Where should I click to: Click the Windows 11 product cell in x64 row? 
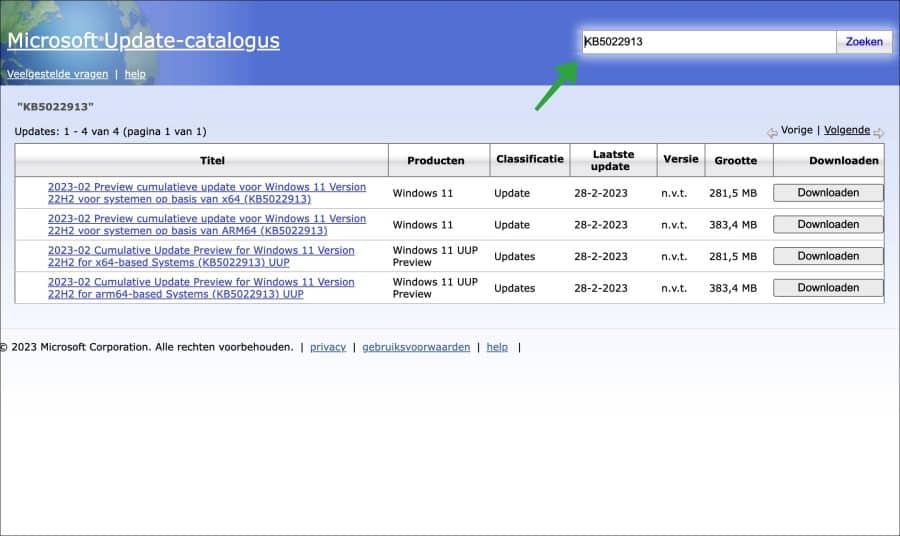(x=423, y=193)
